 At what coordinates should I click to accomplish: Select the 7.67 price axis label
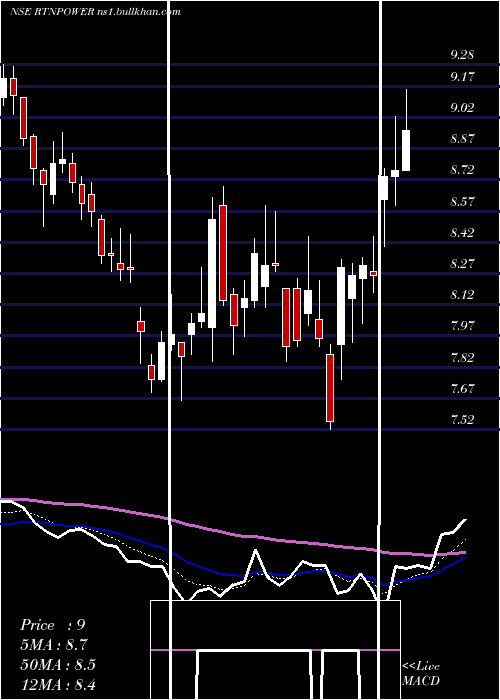462,388
